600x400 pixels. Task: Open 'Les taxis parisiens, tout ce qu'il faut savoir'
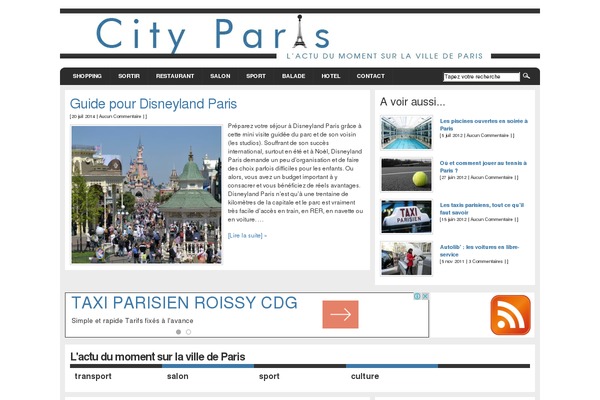tap(482, 209)
